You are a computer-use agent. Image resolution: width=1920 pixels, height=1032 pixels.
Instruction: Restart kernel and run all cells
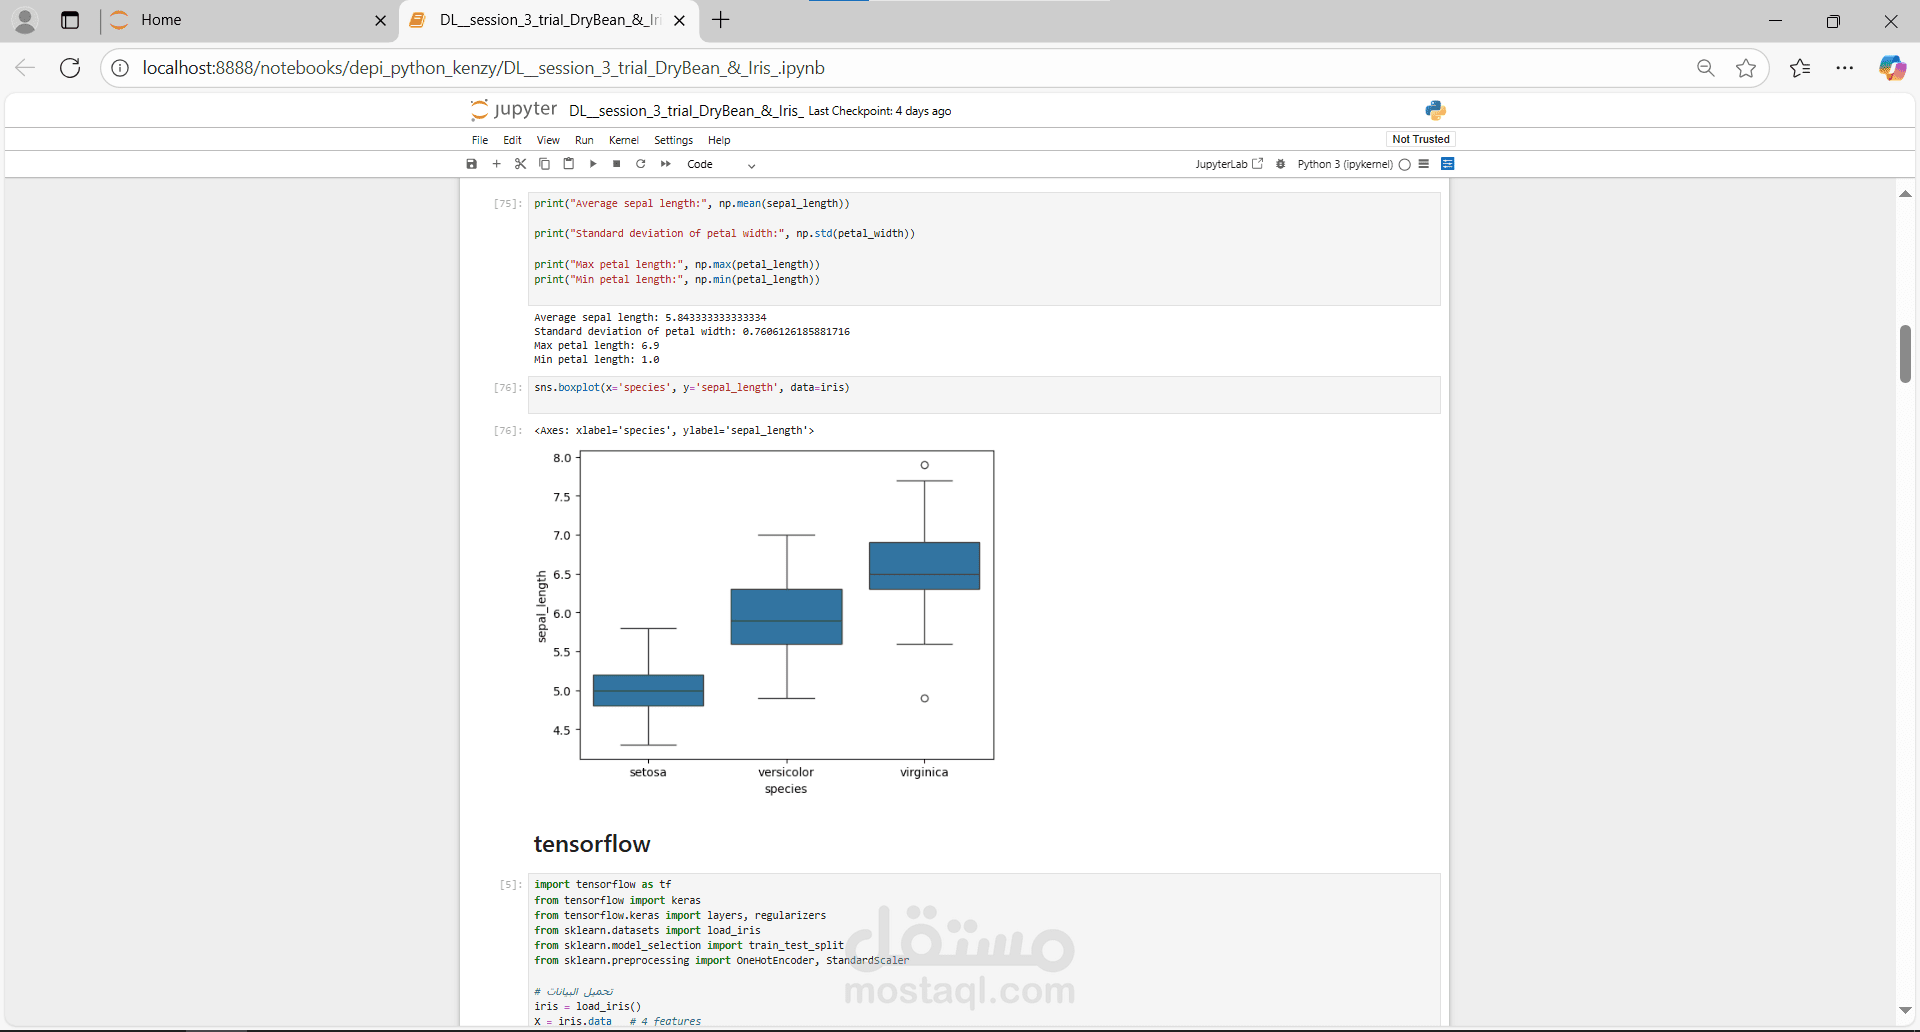[666, 164]
